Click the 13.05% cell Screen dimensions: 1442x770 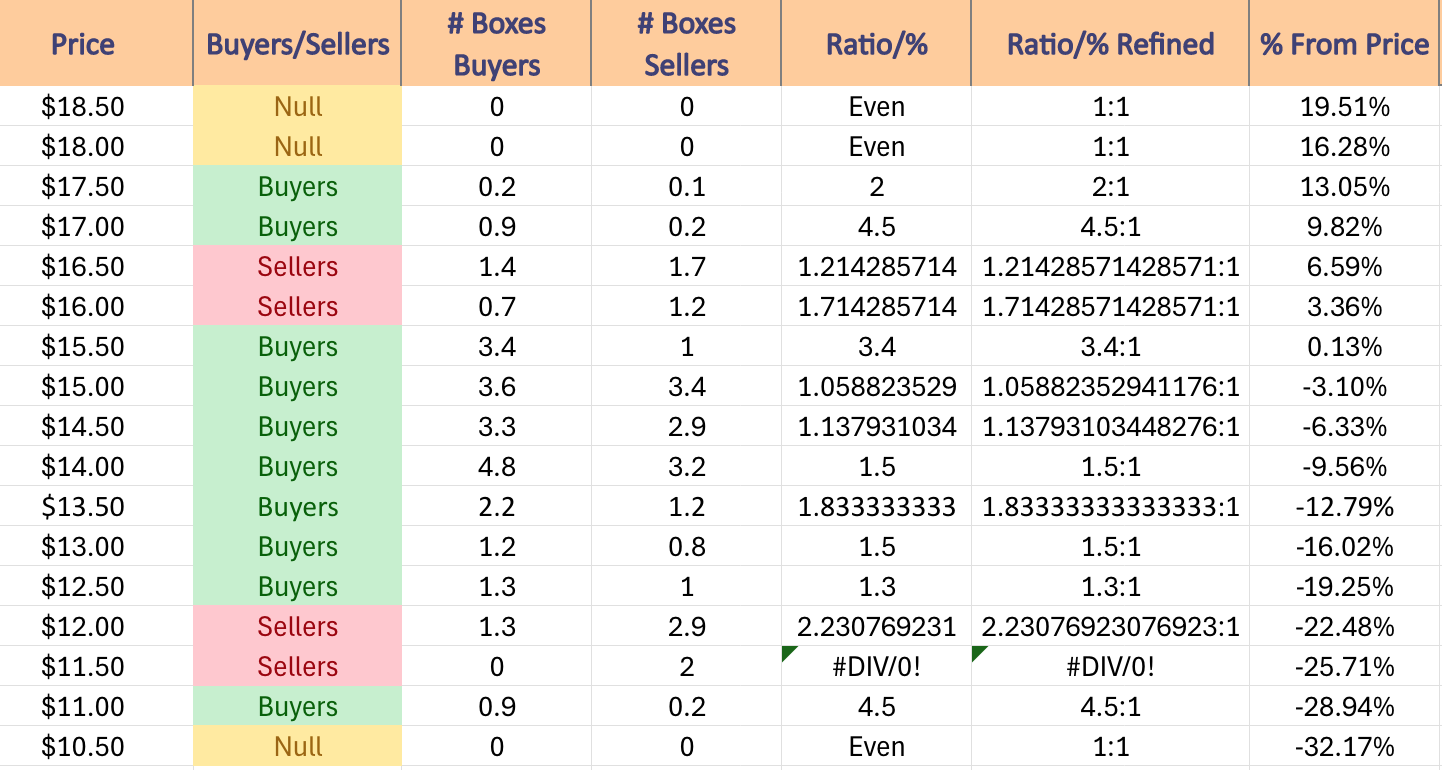[x=1345, y=187]
